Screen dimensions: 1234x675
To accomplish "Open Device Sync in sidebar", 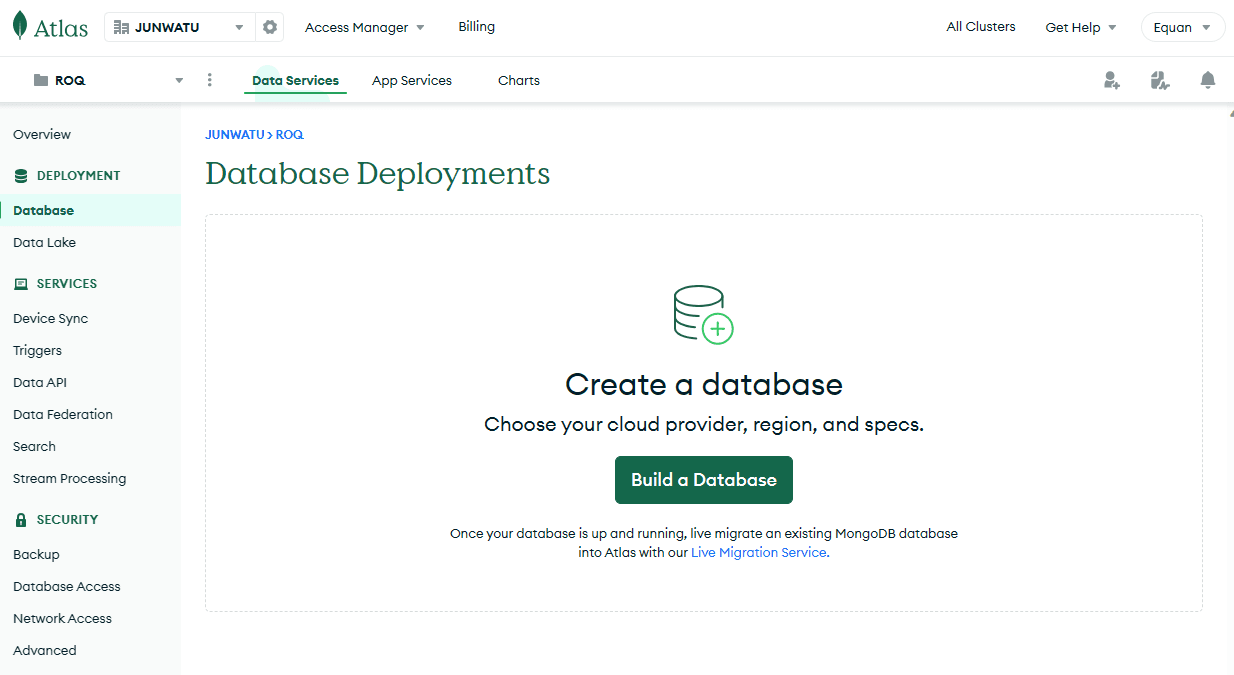I will pyautogui.click(x=50, y=318).
